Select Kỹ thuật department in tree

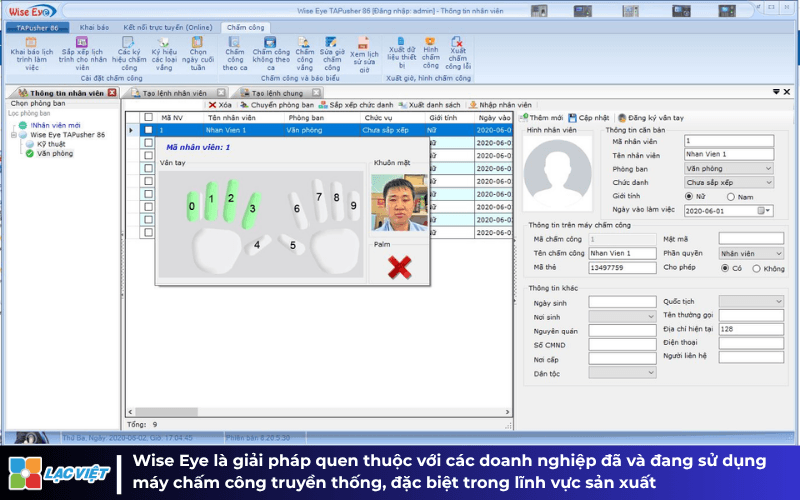click(51, 144)
